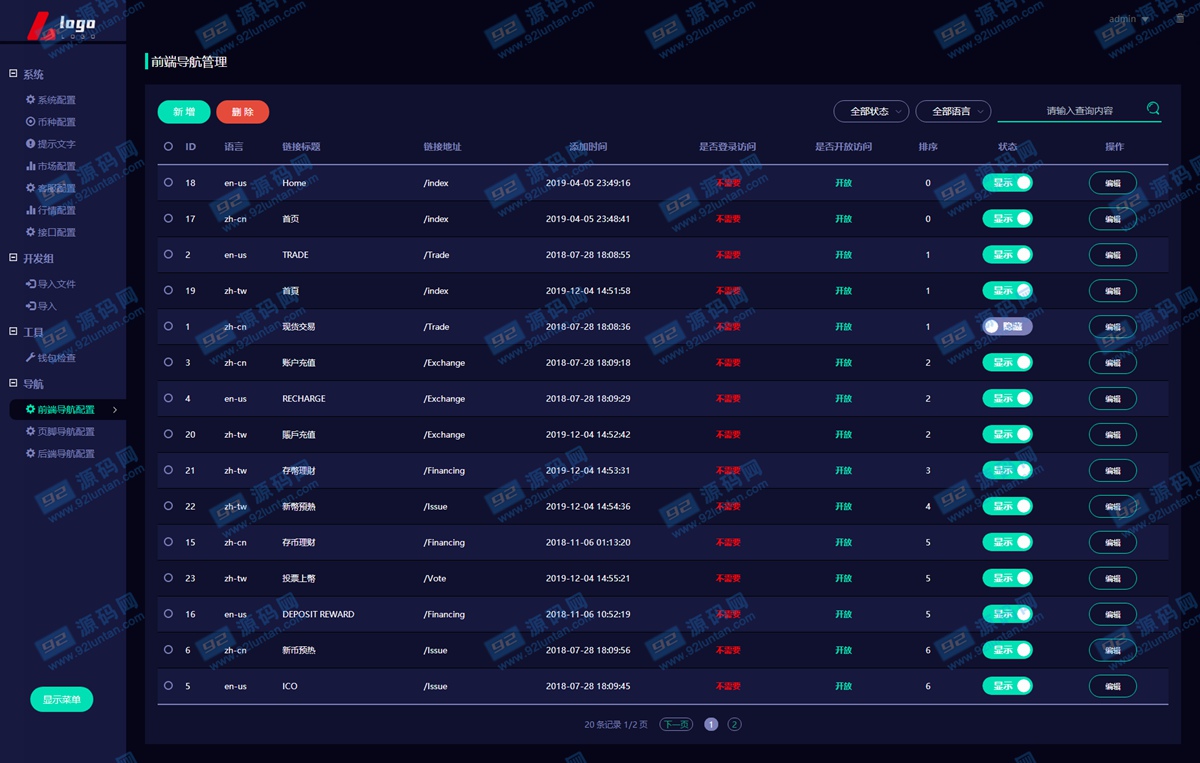1200x763 pixels.
Task: Enable the 隐藏 switch for 现货交易 row
Action: [1007, 327]
